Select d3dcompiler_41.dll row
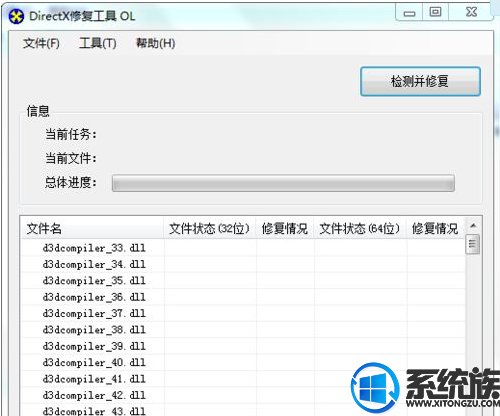The image size is (500, 416). [x=94, y=379]
